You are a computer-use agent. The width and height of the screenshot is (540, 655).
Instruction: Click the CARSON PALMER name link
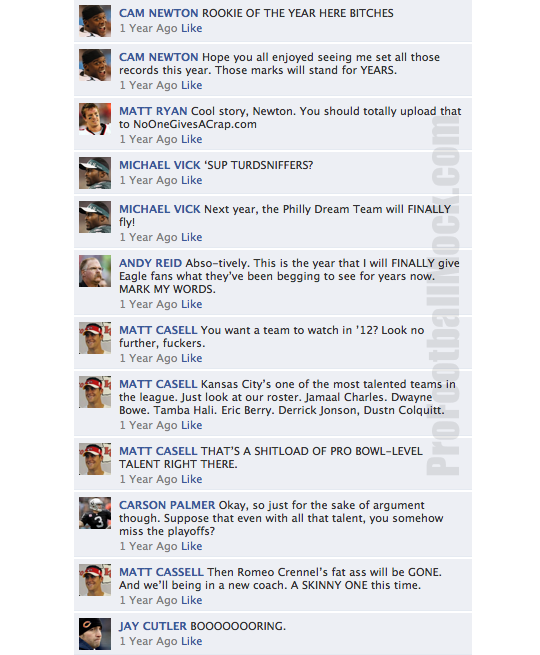167,505
